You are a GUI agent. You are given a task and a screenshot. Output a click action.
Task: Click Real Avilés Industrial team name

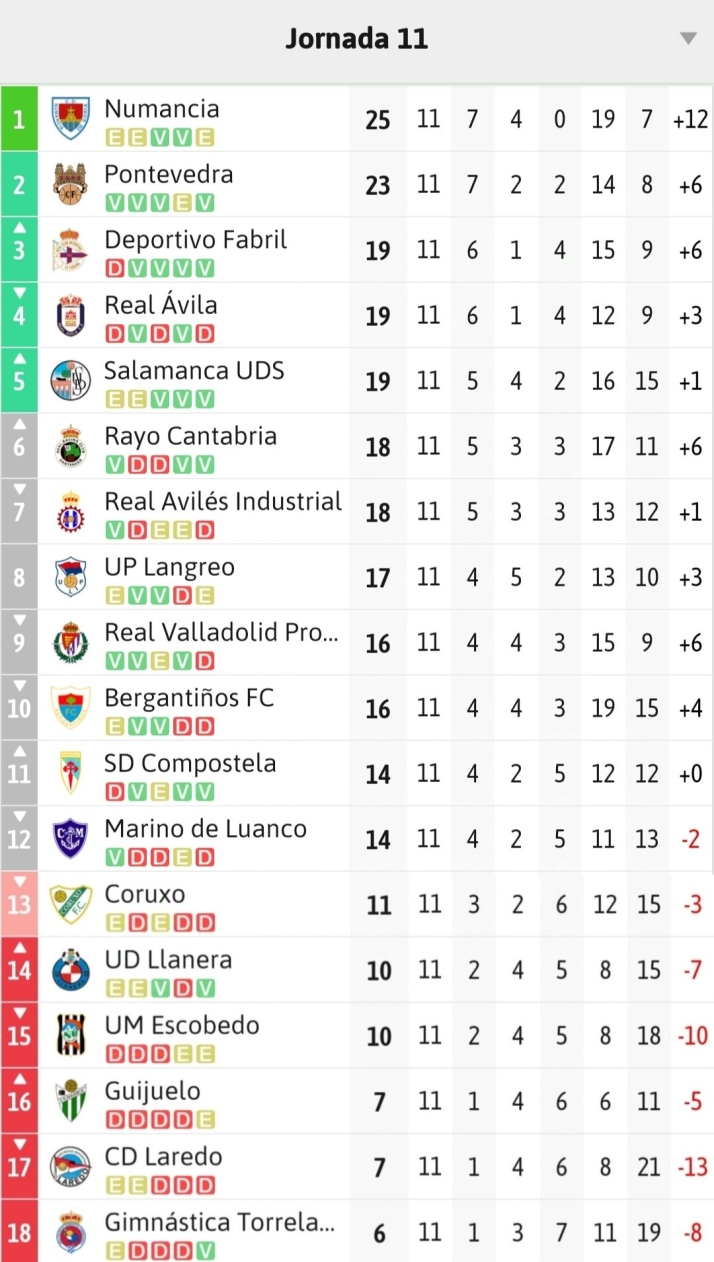click(x=223, y=501)
